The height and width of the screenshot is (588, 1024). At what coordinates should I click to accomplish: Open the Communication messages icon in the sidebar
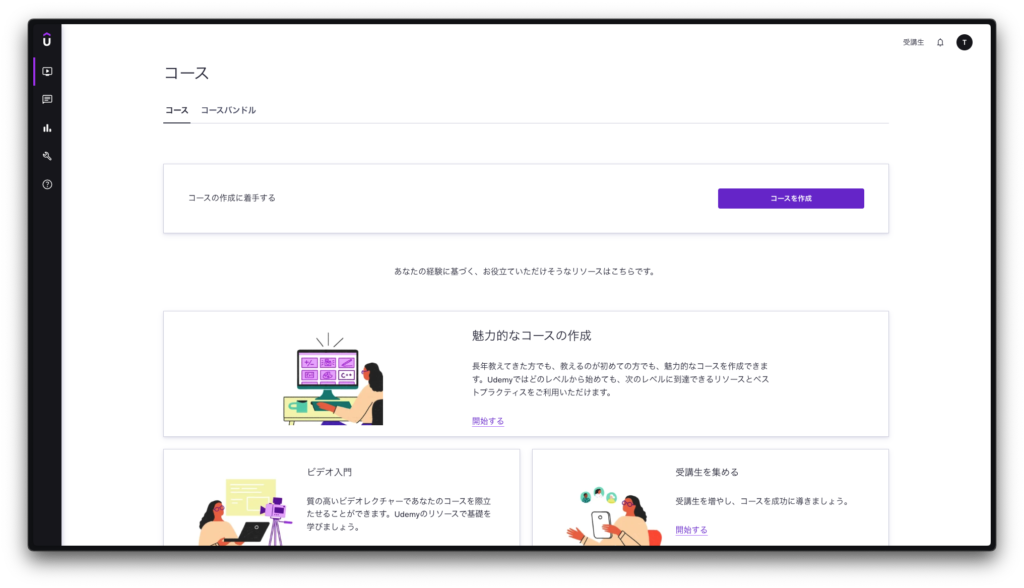47,100
